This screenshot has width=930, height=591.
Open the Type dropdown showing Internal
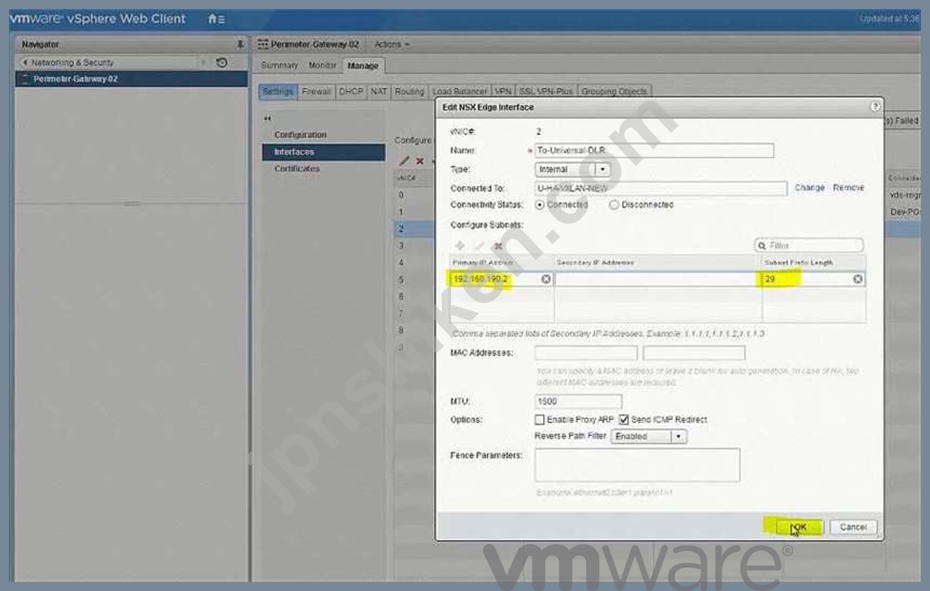[572, 170]
